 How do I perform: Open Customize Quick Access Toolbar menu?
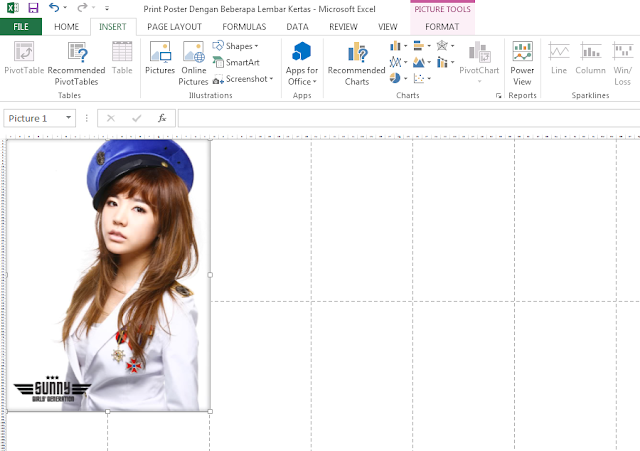click(x=107, y=8)
